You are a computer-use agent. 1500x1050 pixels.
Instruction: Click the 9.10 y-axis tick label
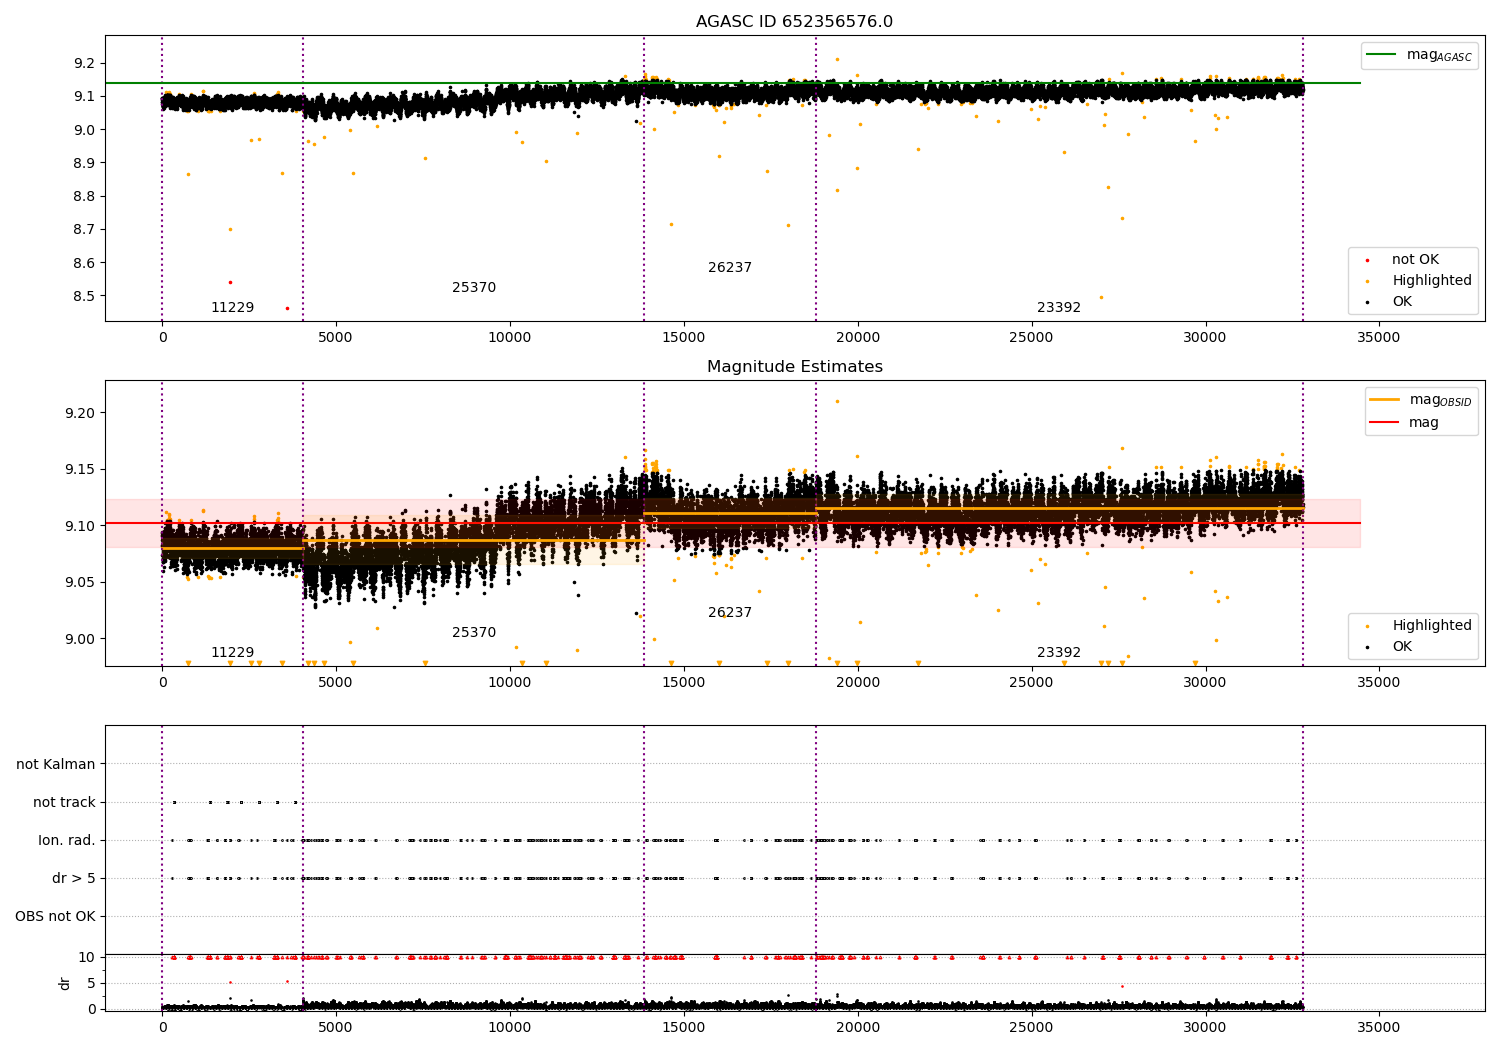[80, 526]
